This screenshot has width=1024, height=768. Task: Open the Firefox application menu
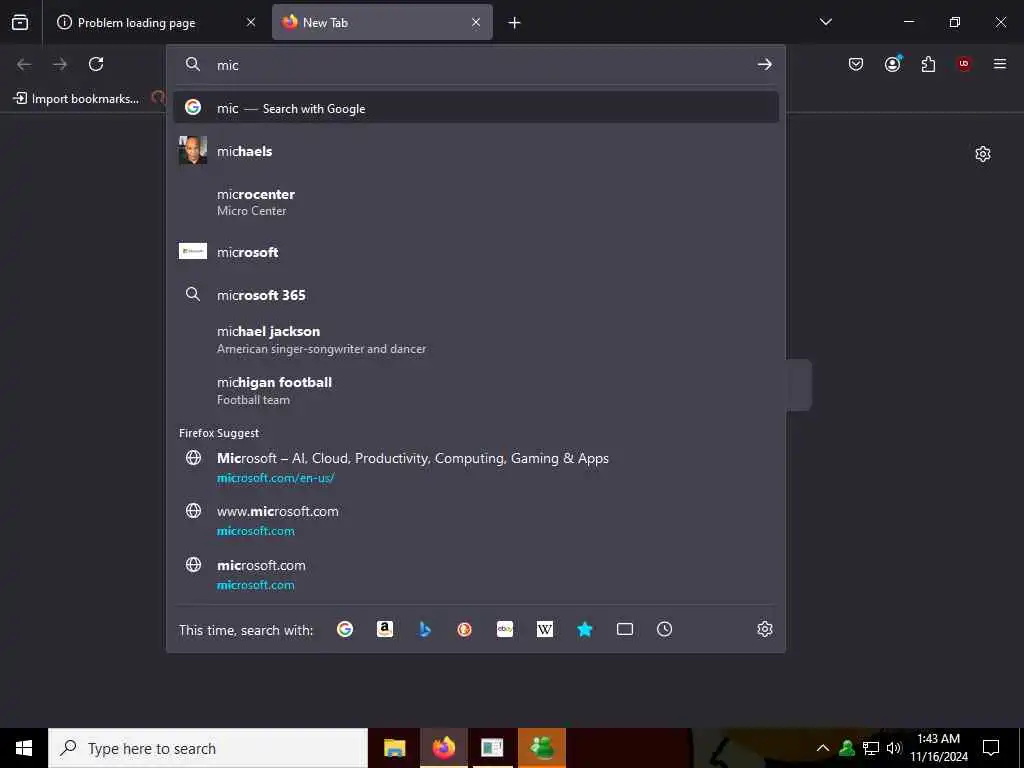(x=1000, y=64)
